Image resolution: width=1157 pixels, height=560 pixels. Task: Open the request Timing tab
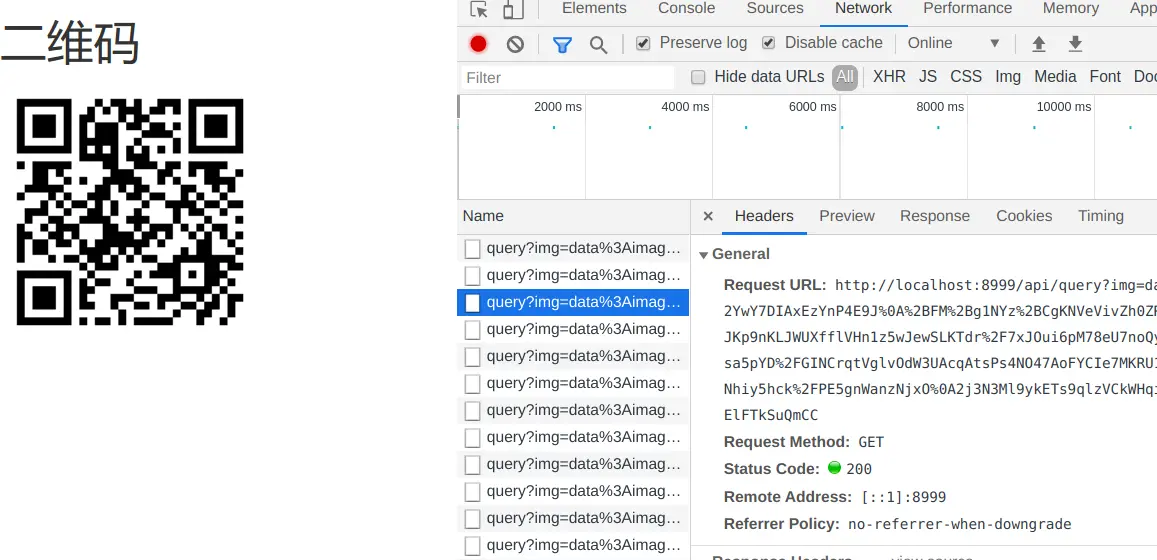pos(1101,216)
